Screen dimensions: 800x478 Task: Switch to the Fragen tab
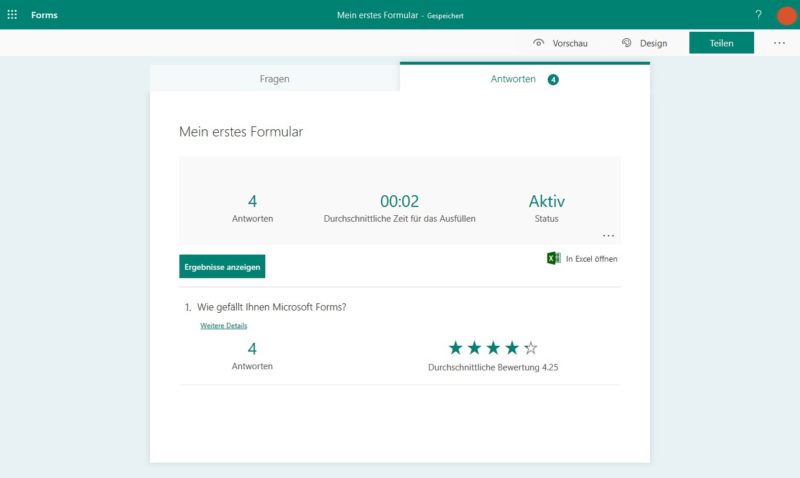point(274,79)
